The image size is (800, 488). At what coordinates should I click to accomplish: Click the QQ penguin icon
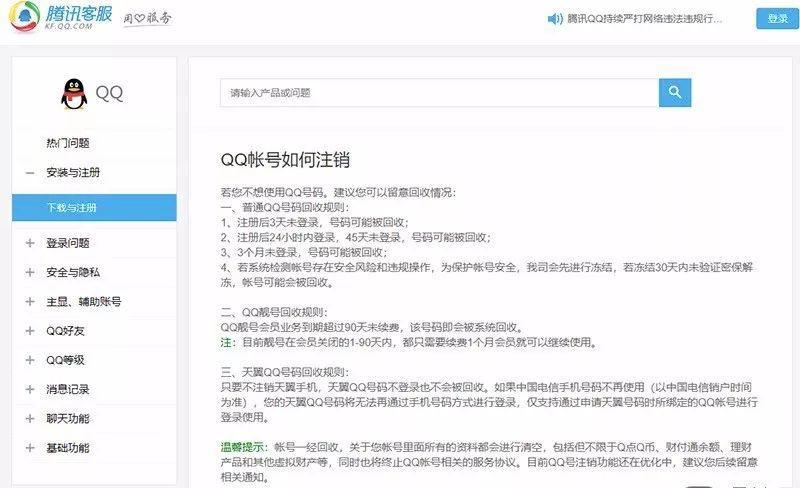(x=74, y=94)
